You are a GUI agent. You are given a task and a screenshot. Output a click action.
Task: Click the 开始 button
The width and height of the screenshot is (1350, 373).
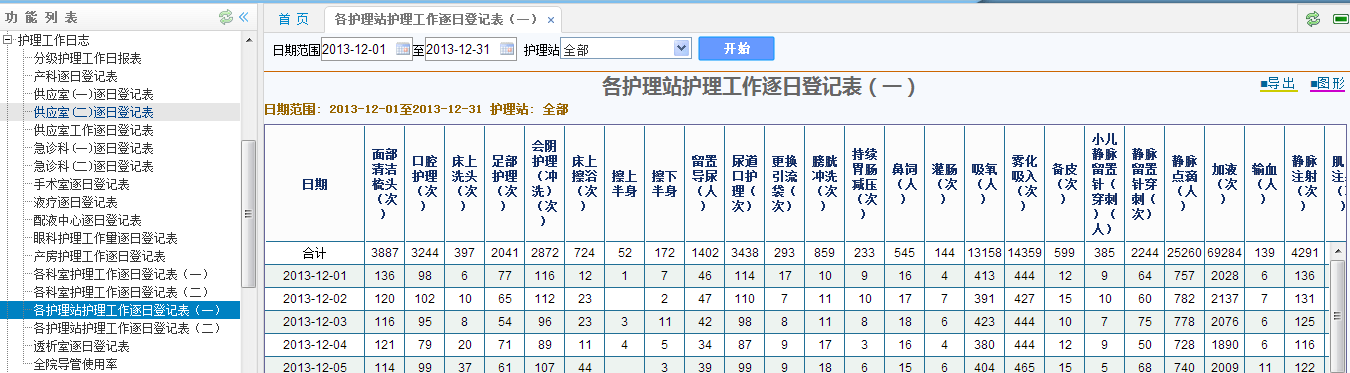coord(736,48)
